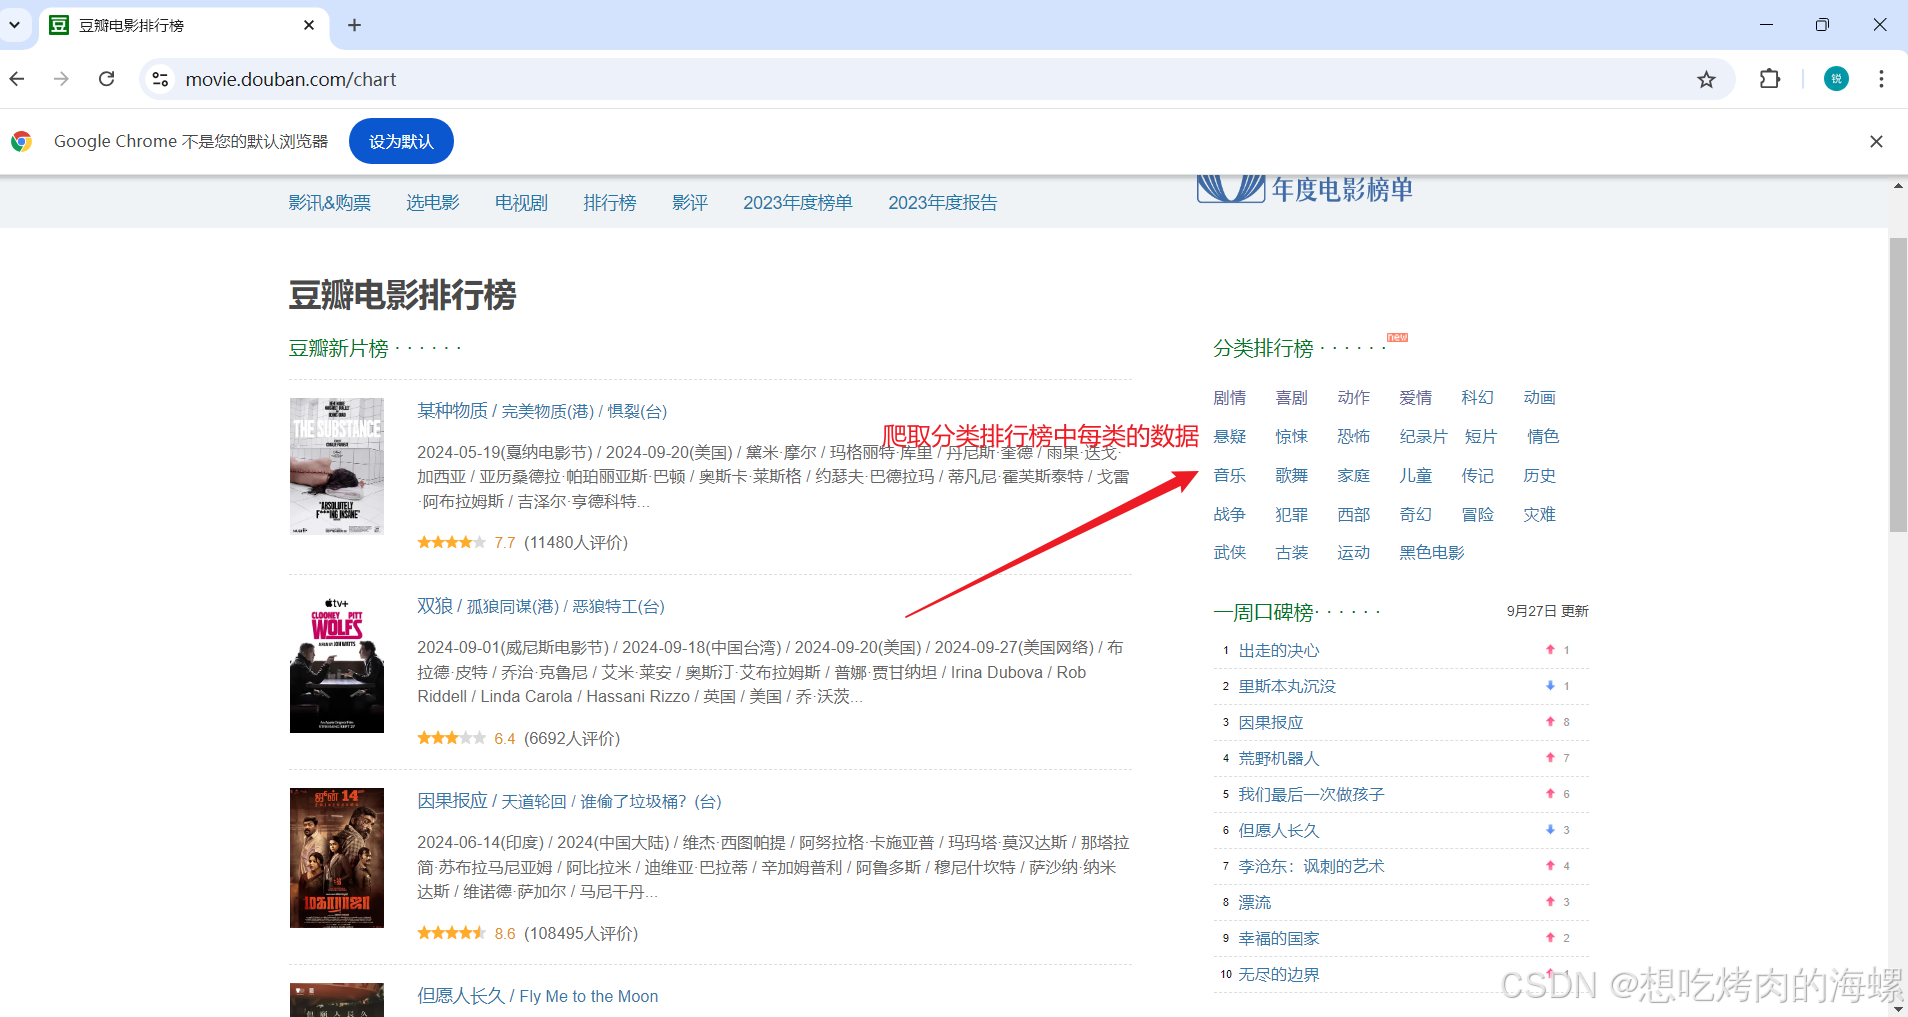The height and width of the screenshot is (1017, 1908).
Task: Open a new tab with plus button
Action: [x=354, y=25]
